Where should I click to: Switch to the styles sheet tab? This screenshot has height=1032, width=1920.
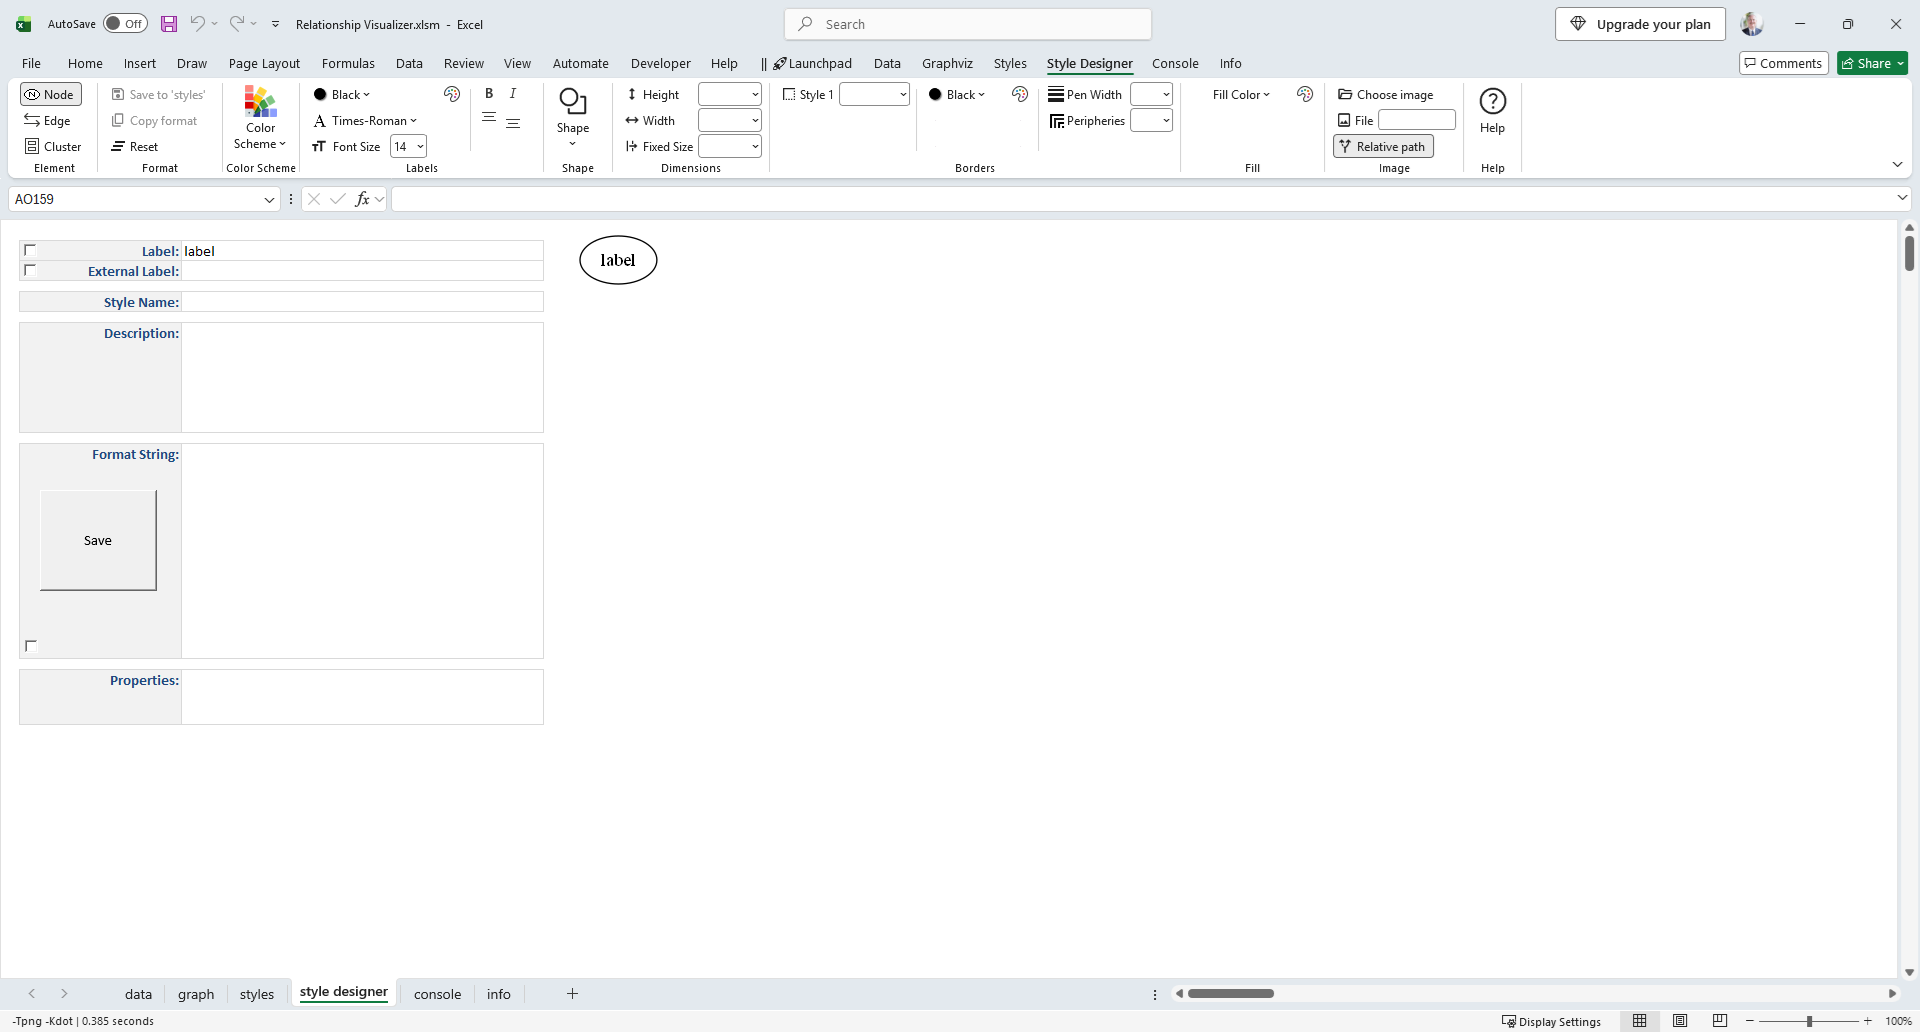pos(257,993)
